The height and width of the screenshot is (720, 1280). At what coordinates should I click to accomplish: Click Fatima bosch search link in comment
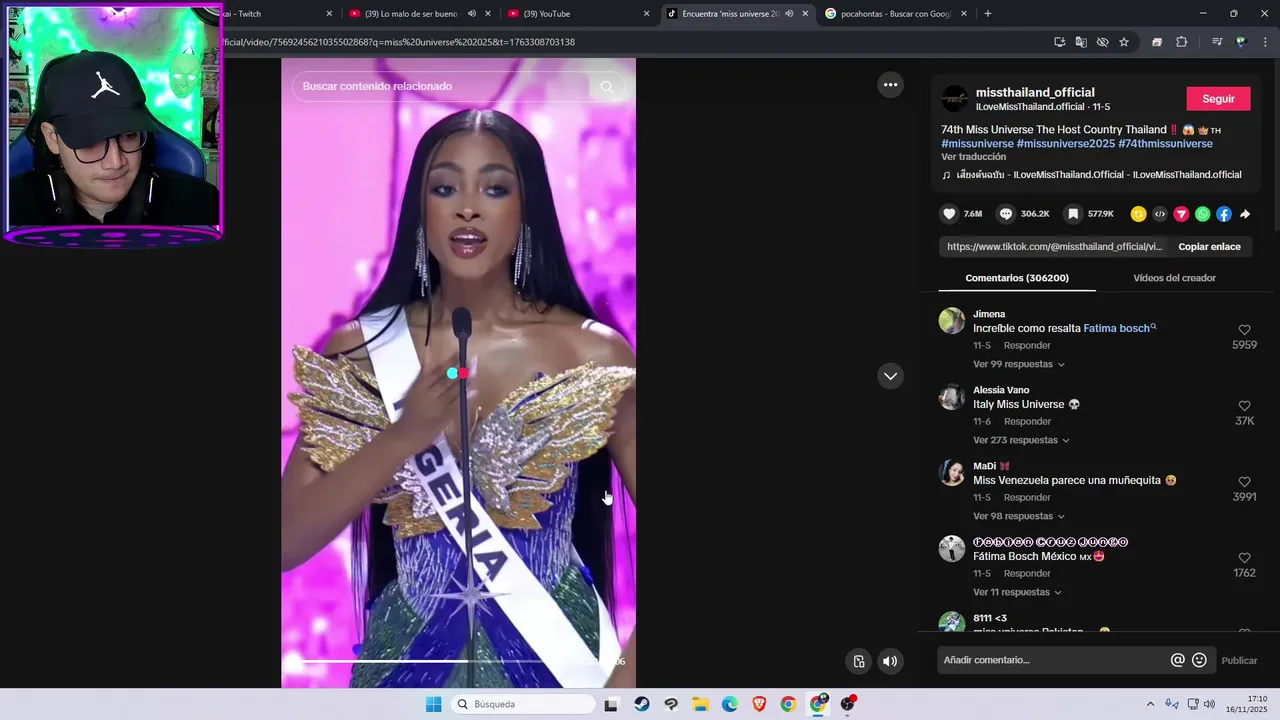[x=1119, y=328]
